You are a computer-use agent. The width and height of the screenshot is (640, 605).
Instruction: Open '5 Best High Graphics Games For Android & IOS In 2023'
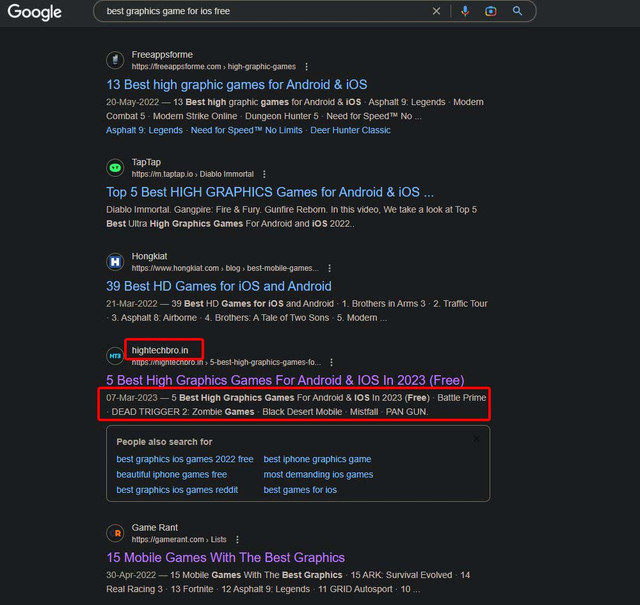(285, 380)
